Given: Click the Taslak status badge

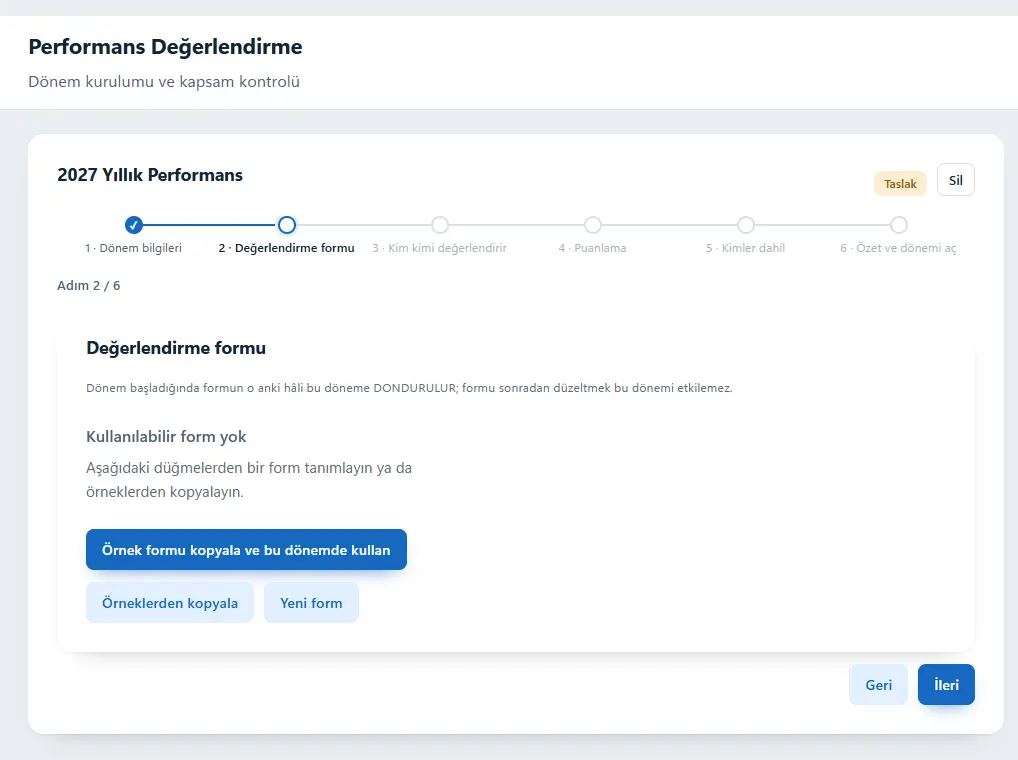Looking at the screenshot, I should (900, 184).
